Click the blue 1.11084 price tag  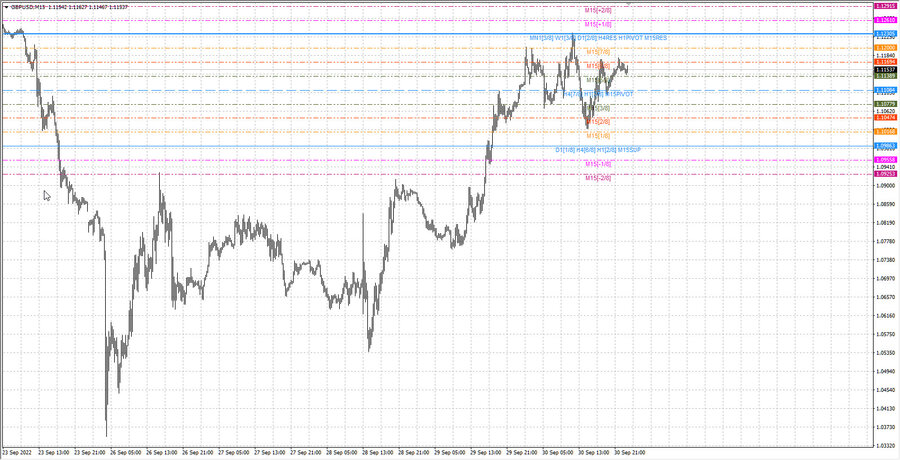coord(886,90)
